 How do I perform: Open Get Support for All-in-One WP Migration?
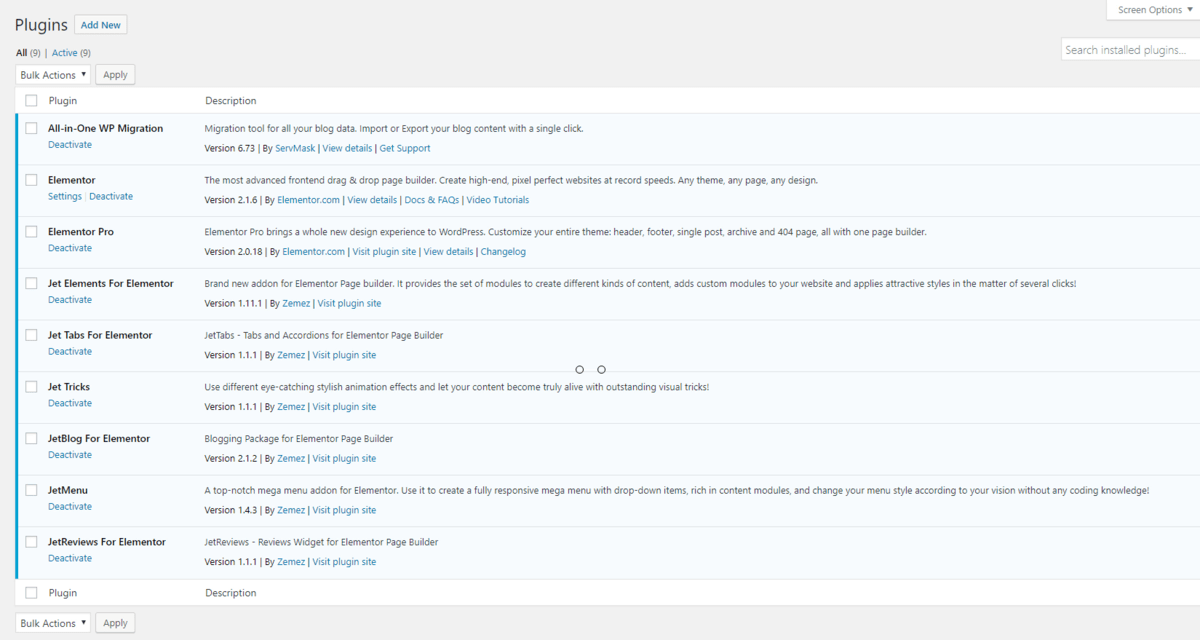[x=405, y=149]
